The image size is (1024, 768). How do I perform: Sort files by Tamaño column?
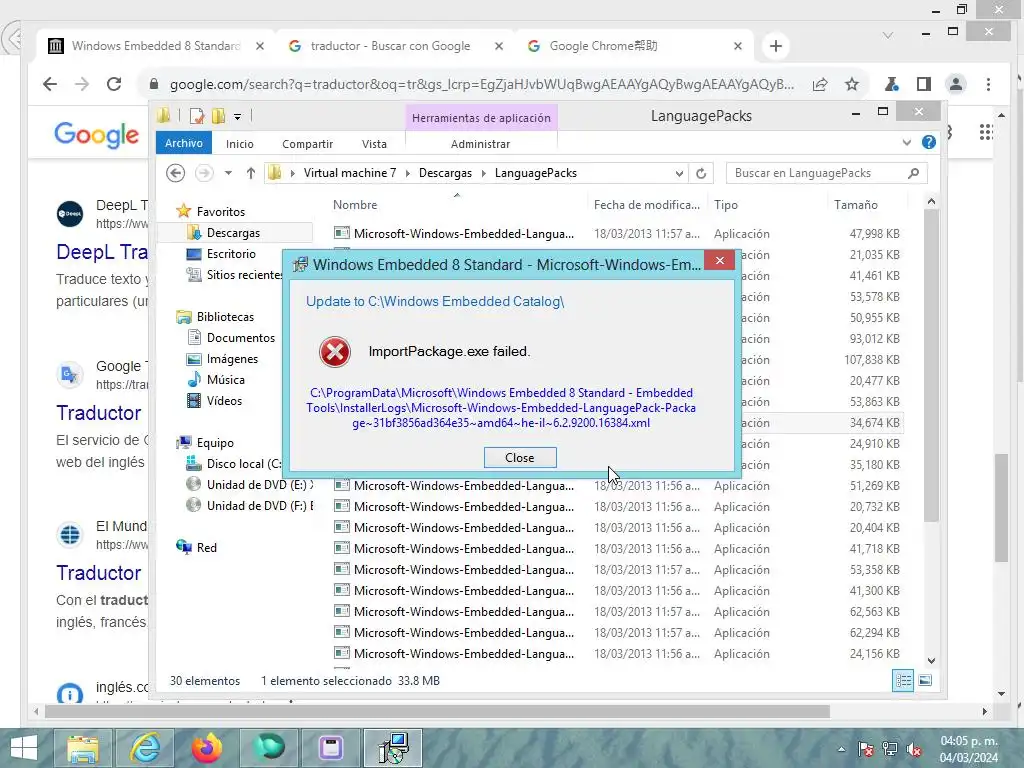coord(856,204)
